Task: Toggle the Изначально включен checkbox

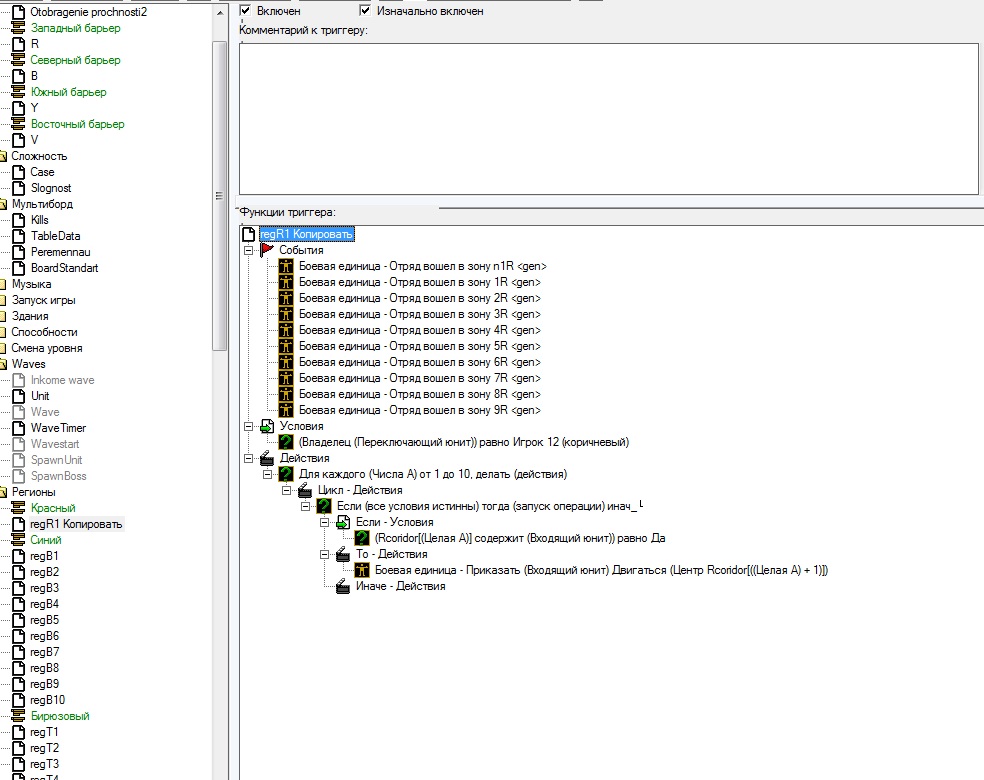Action: (x=365, y=11)
